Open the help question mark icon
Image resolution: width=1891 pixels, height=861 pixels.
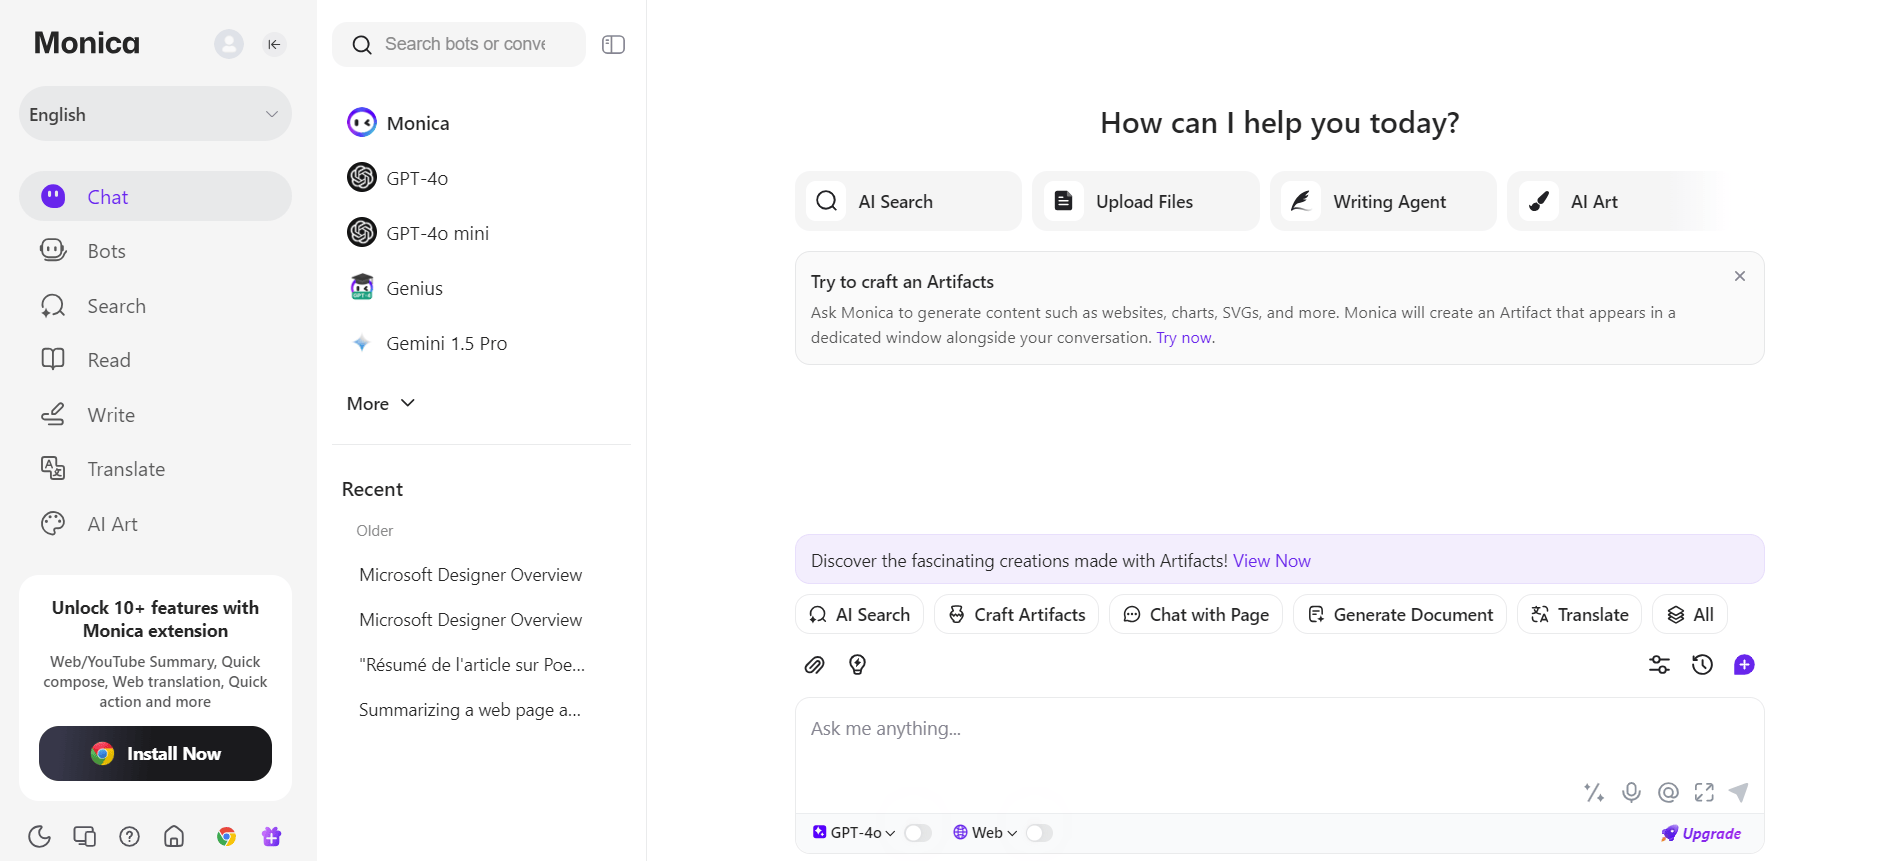point(129,836)
